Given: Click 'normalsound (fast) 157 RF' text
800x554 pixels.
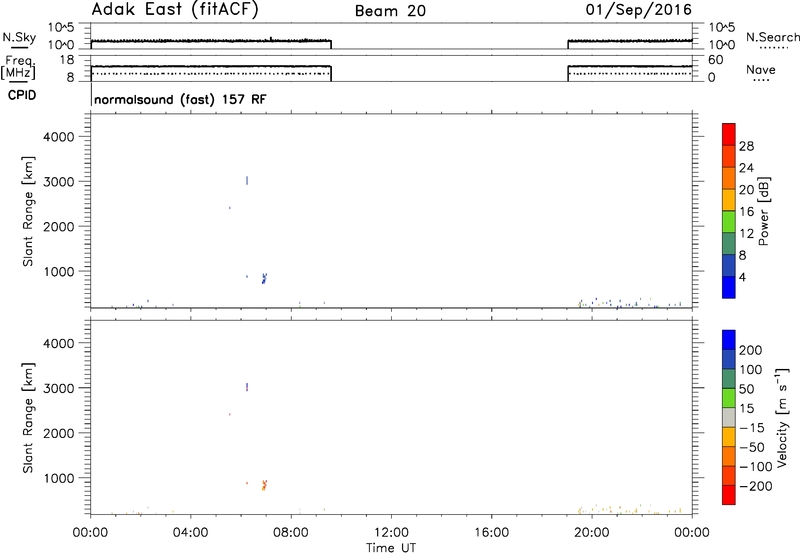Looking at the screenshot, I should pos(180,99).
